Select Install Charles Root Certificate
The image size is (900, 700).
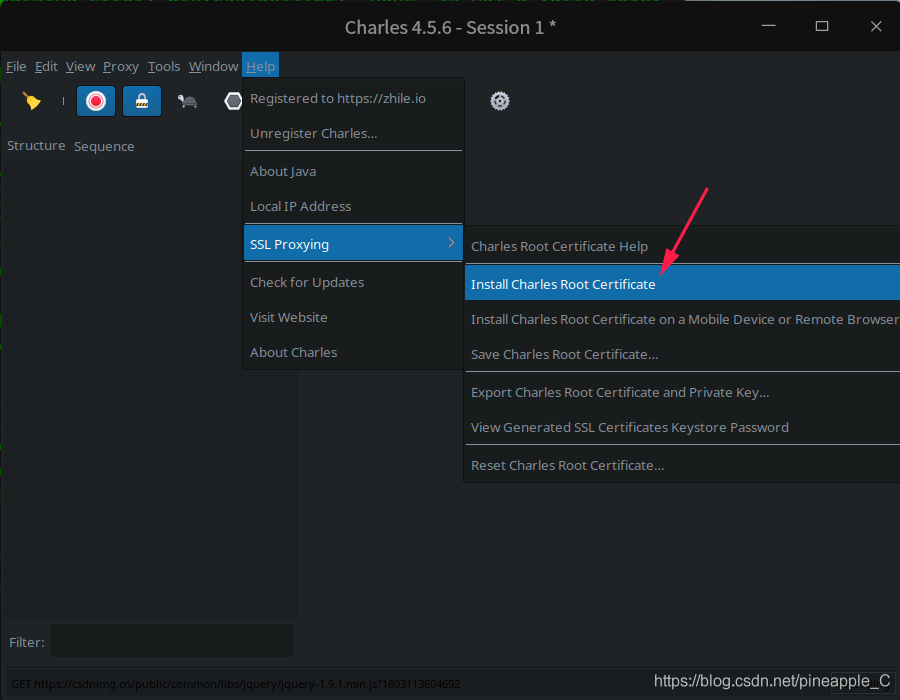click(x=563, y=284)
